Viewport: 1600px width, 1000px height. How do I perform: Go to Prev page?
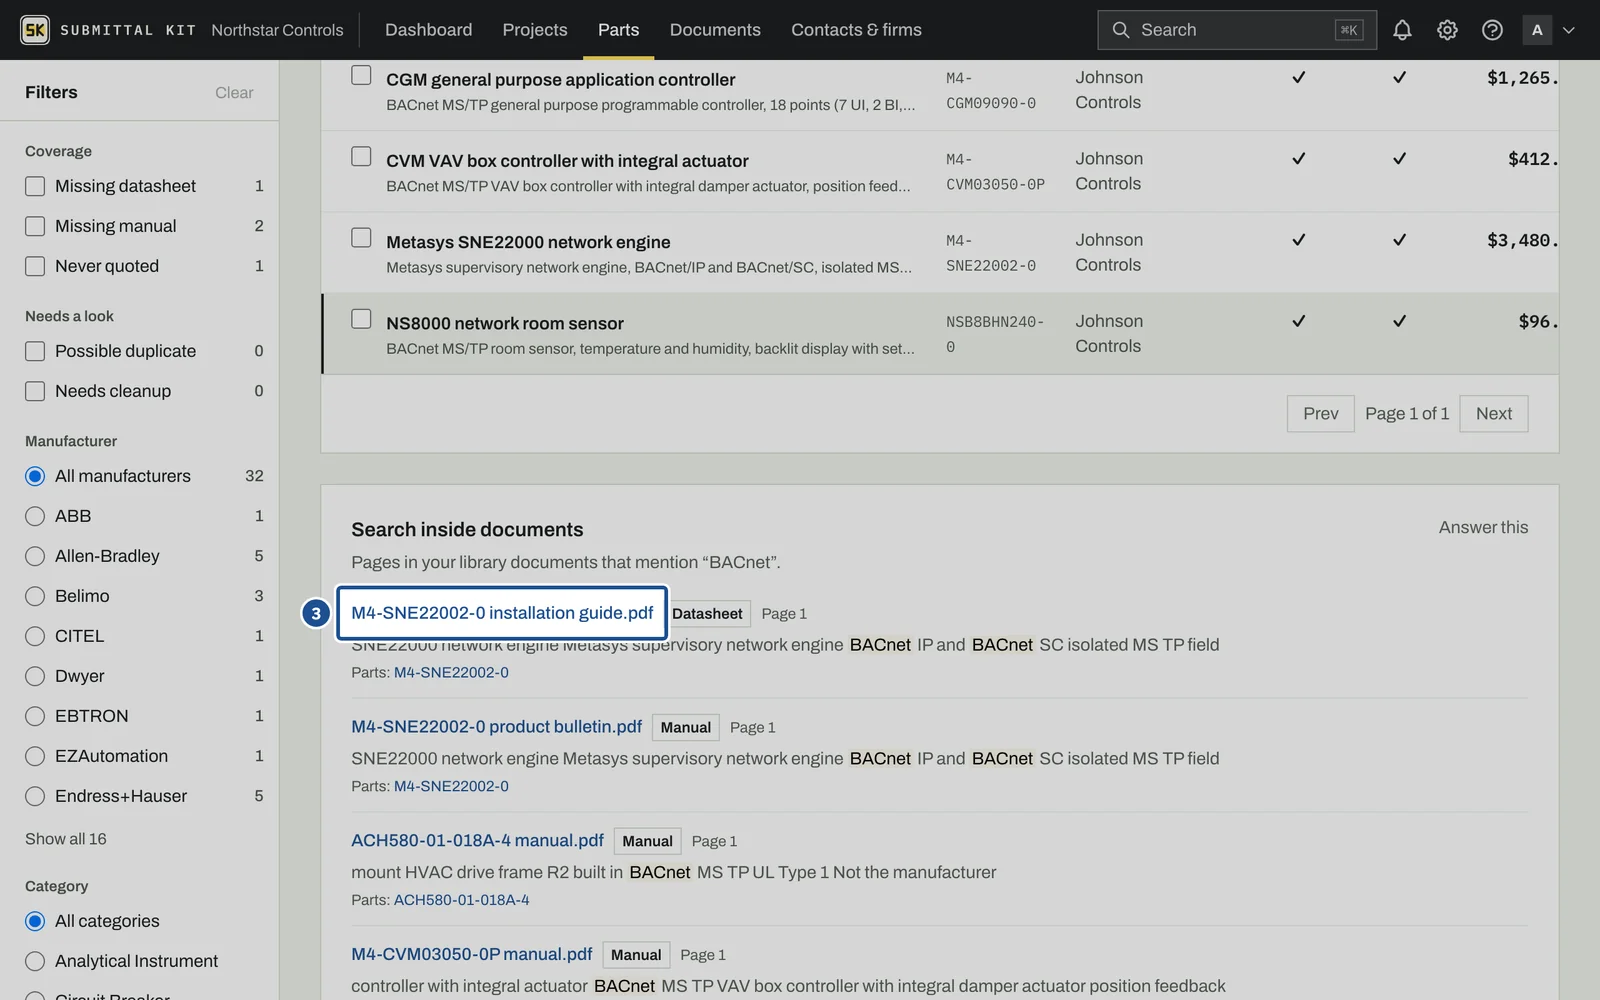[1320, 413]
